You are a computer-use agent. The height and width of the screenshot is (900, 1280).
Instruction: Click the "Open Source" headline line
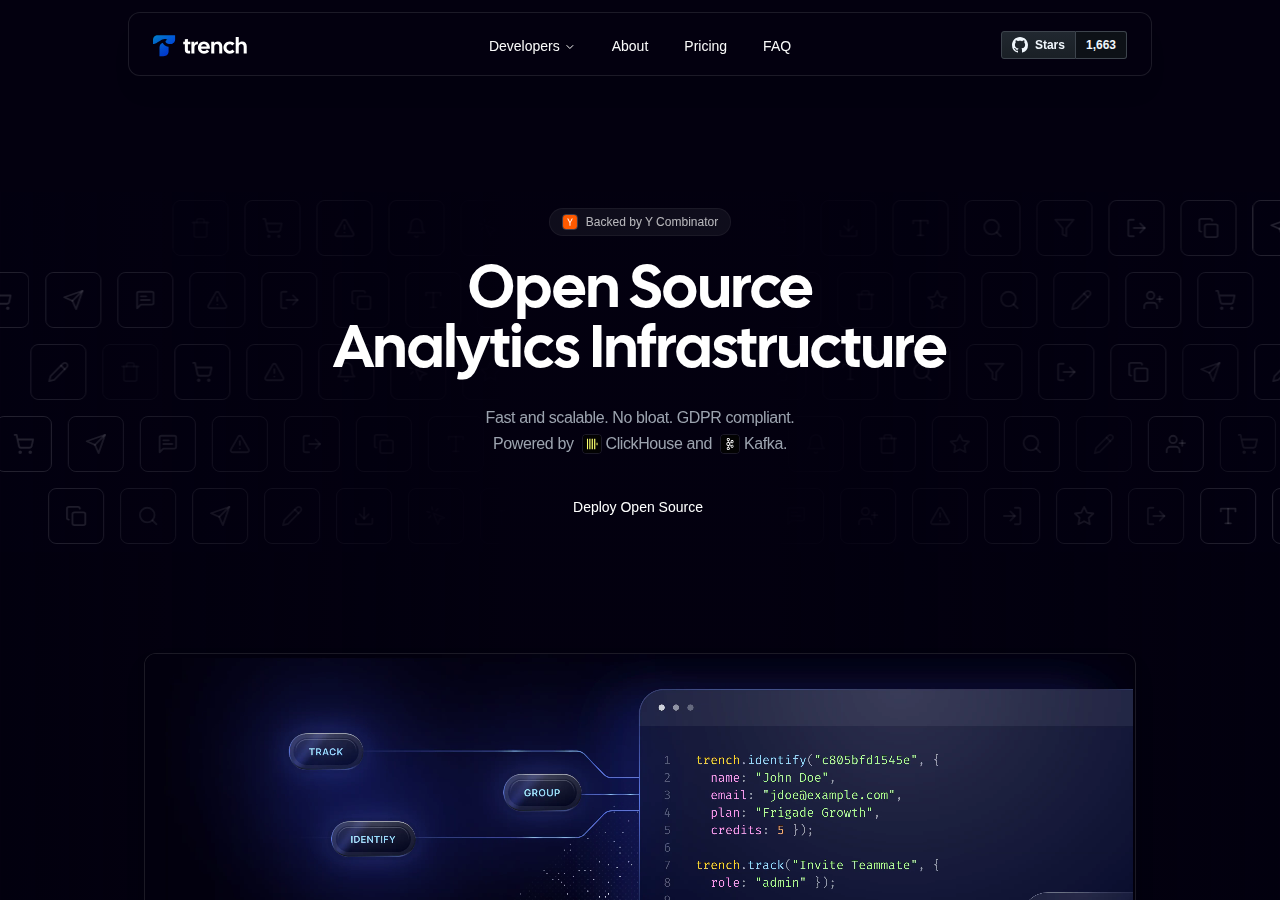tap(640, 287)
